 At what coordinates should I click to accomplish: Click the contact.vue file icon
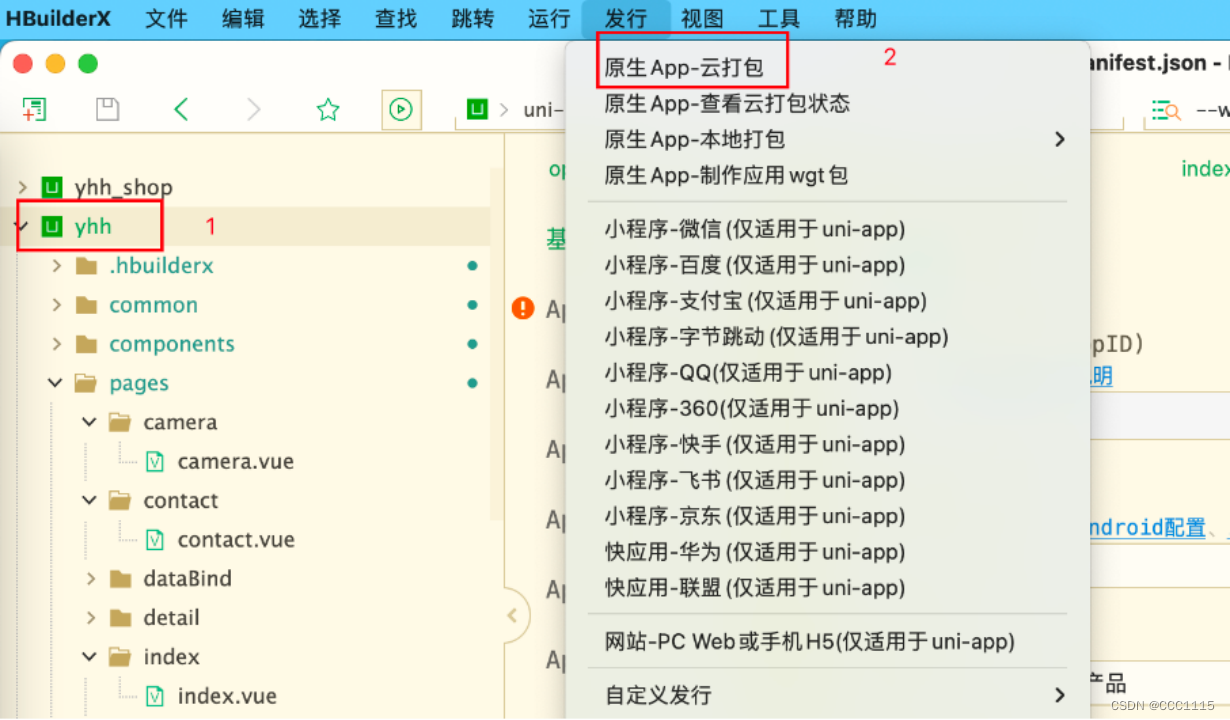click(x=155, y=539)
